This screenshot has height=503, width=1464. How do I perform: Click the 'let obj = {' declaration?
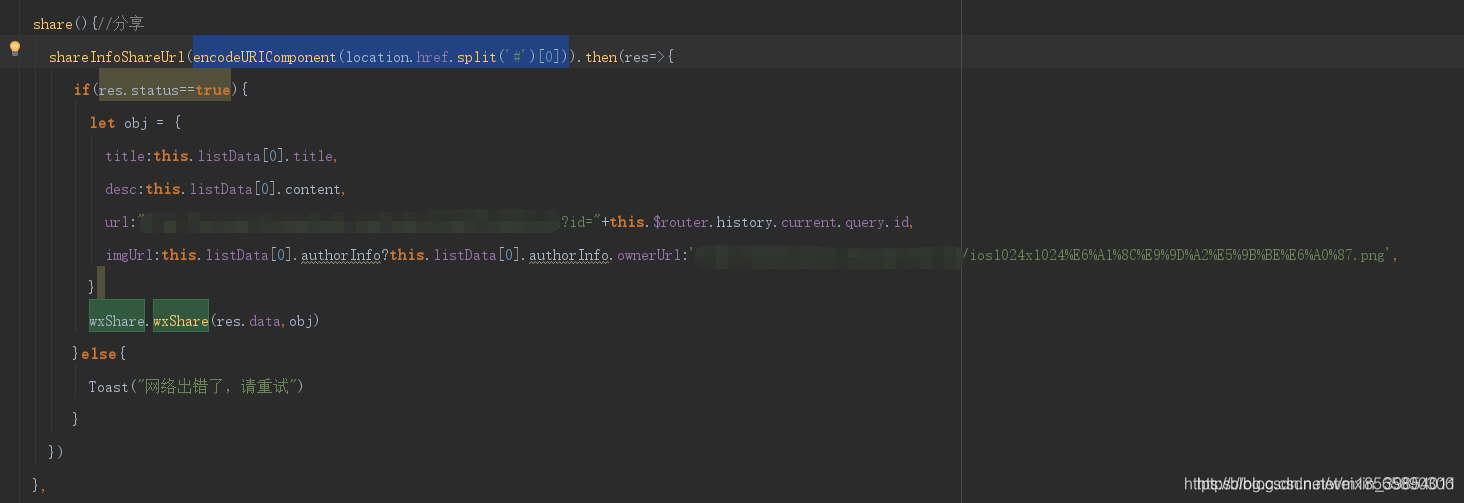[x=135, y=123]
